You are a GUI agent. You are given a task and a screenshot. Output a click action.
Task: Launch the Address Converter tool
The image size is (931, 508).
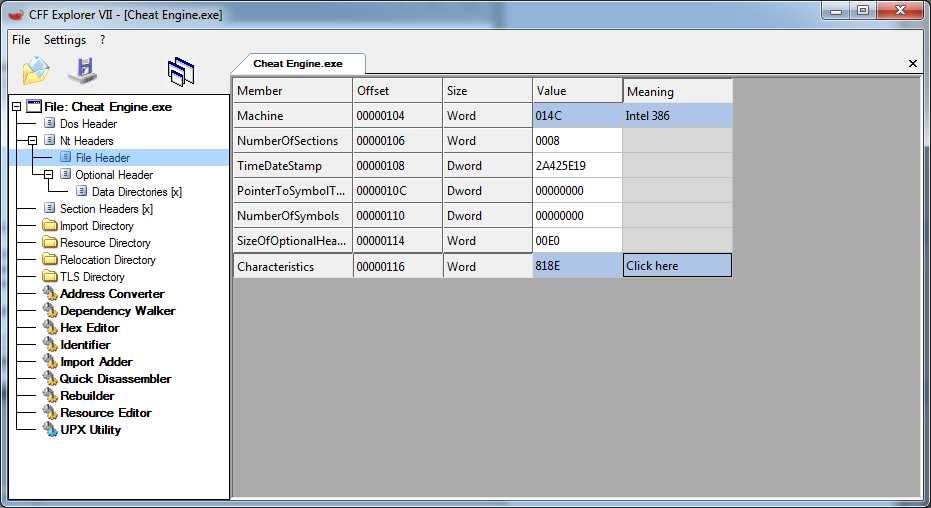coord(112,294)
